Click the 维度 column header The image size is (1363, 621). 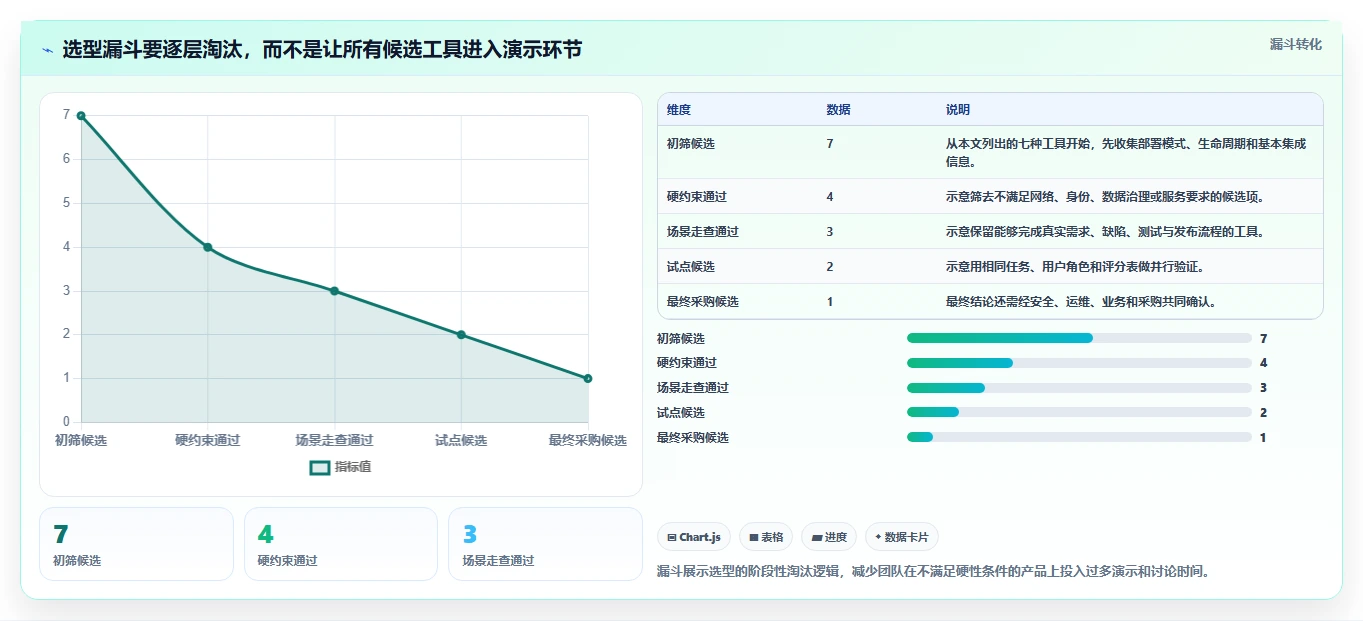(x=679, y=110)
